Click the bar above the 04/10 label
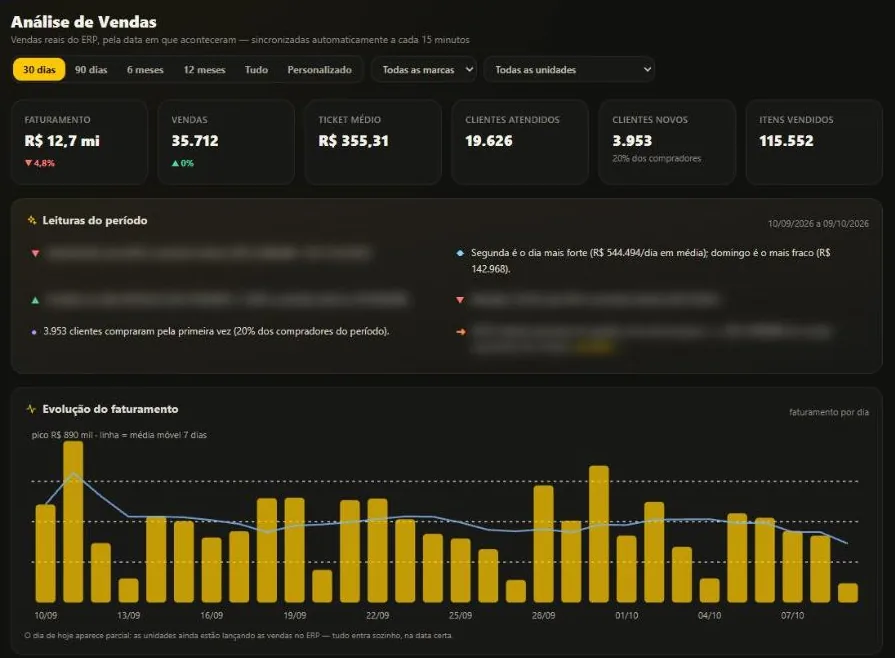895x658 pixels. coord(709,591)
